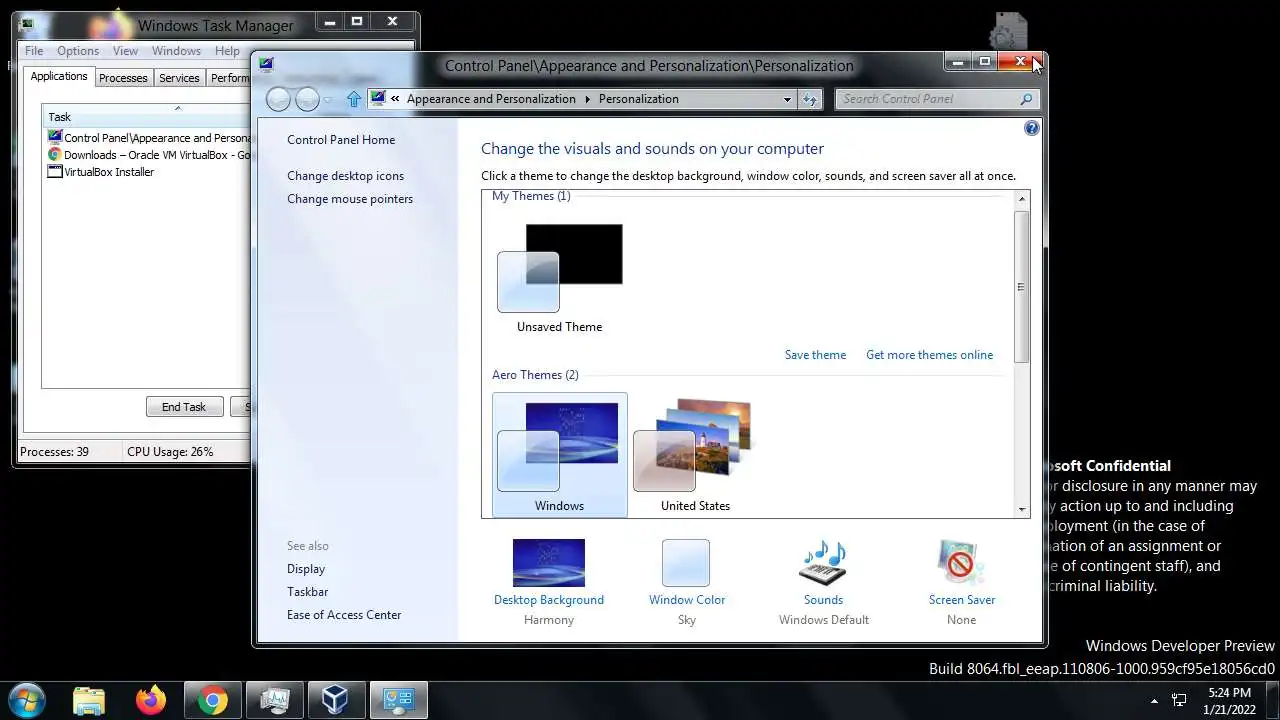Open Firefox from the taskbar
The width and height of the screenshot is (1280, 720).
(x=151, y=700)
